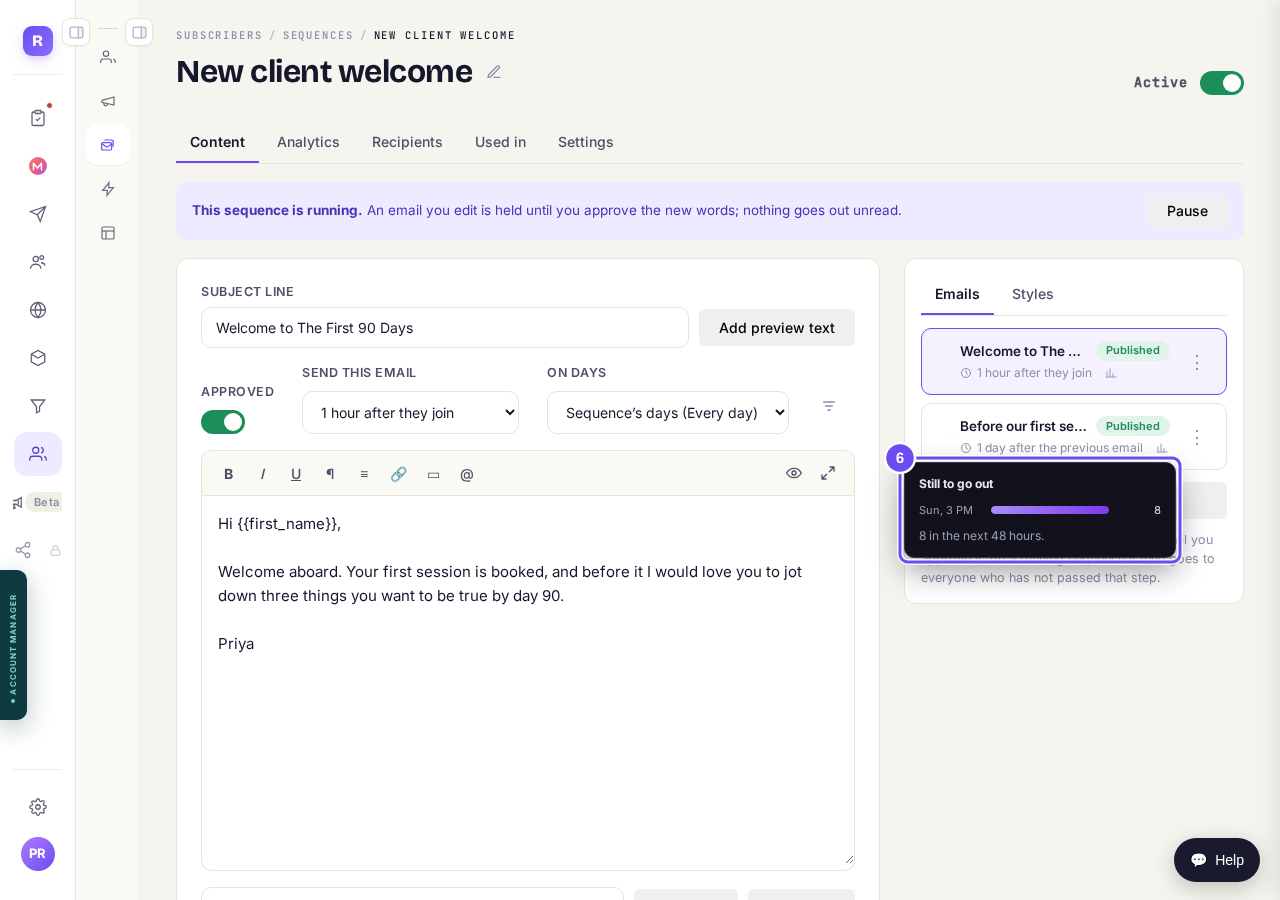Open the Send this email dropdown
Viewport: 1280px width, 900px height.
(x=410, y=413)
